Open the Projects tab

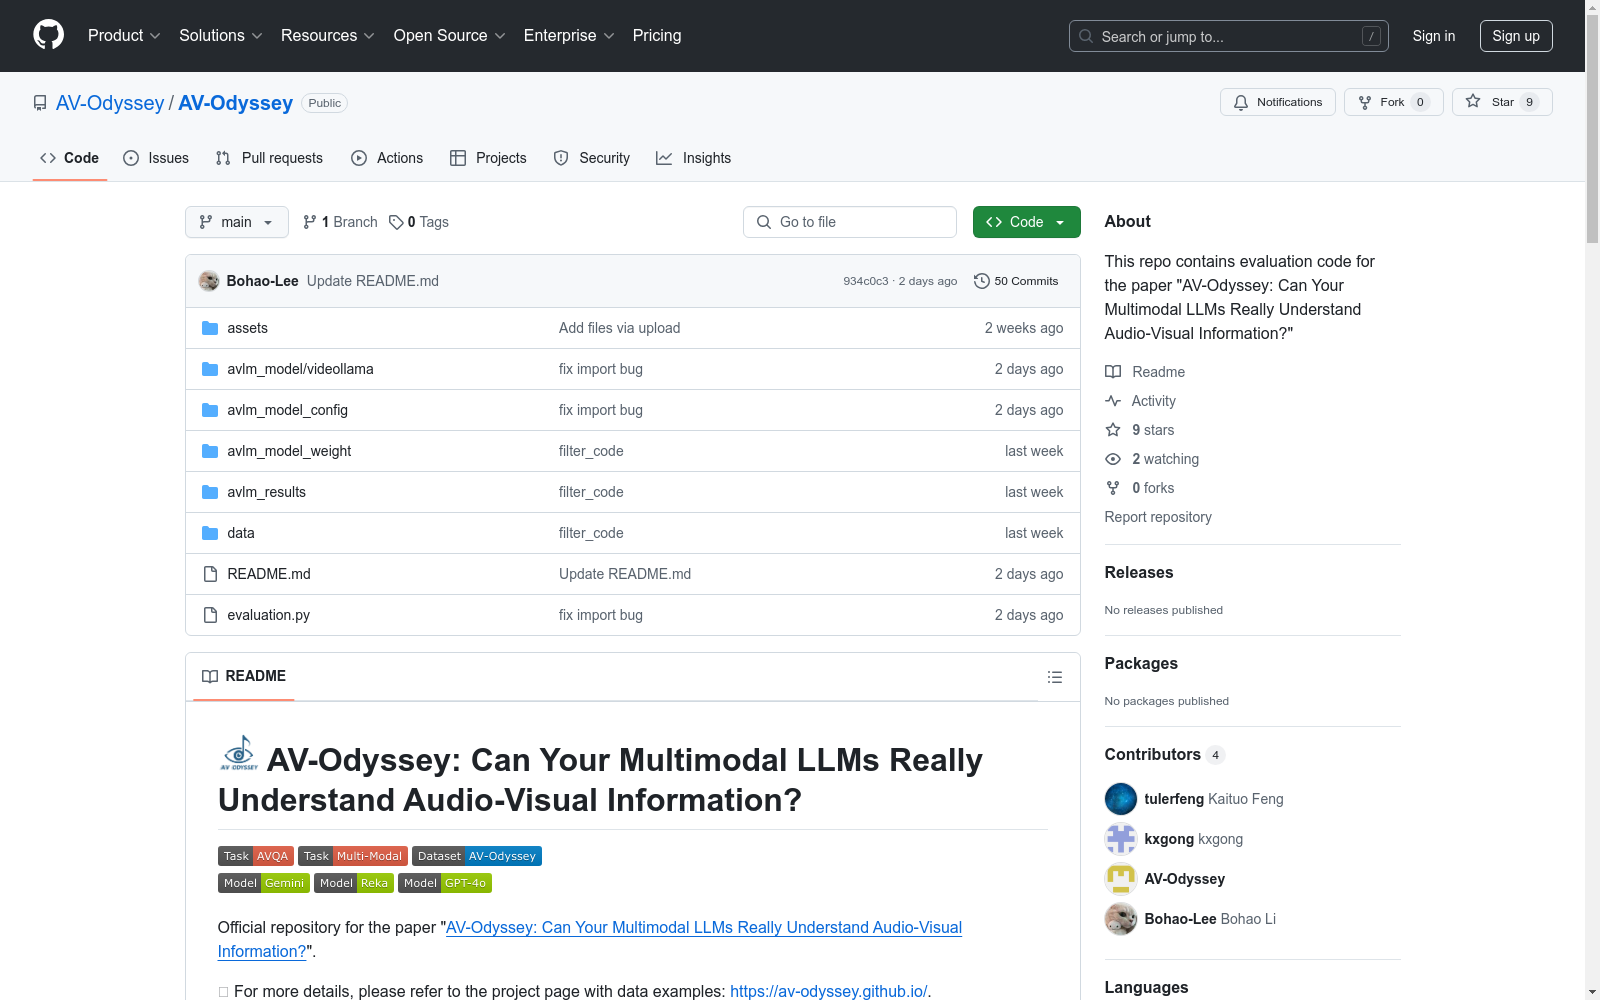point(488,158)
